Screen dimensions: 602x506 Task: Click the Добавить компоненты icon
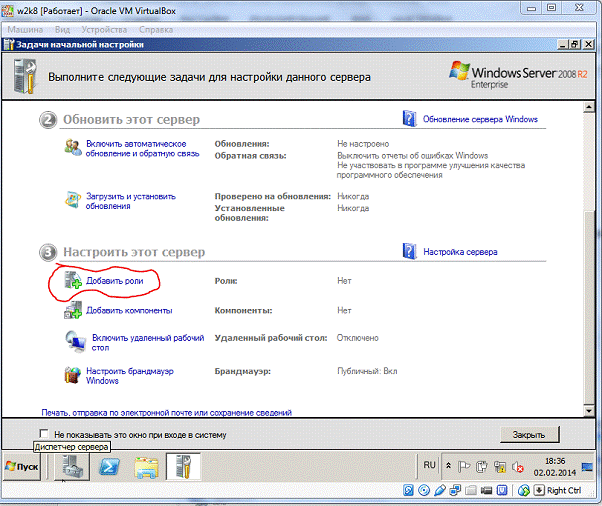(73, 310)
